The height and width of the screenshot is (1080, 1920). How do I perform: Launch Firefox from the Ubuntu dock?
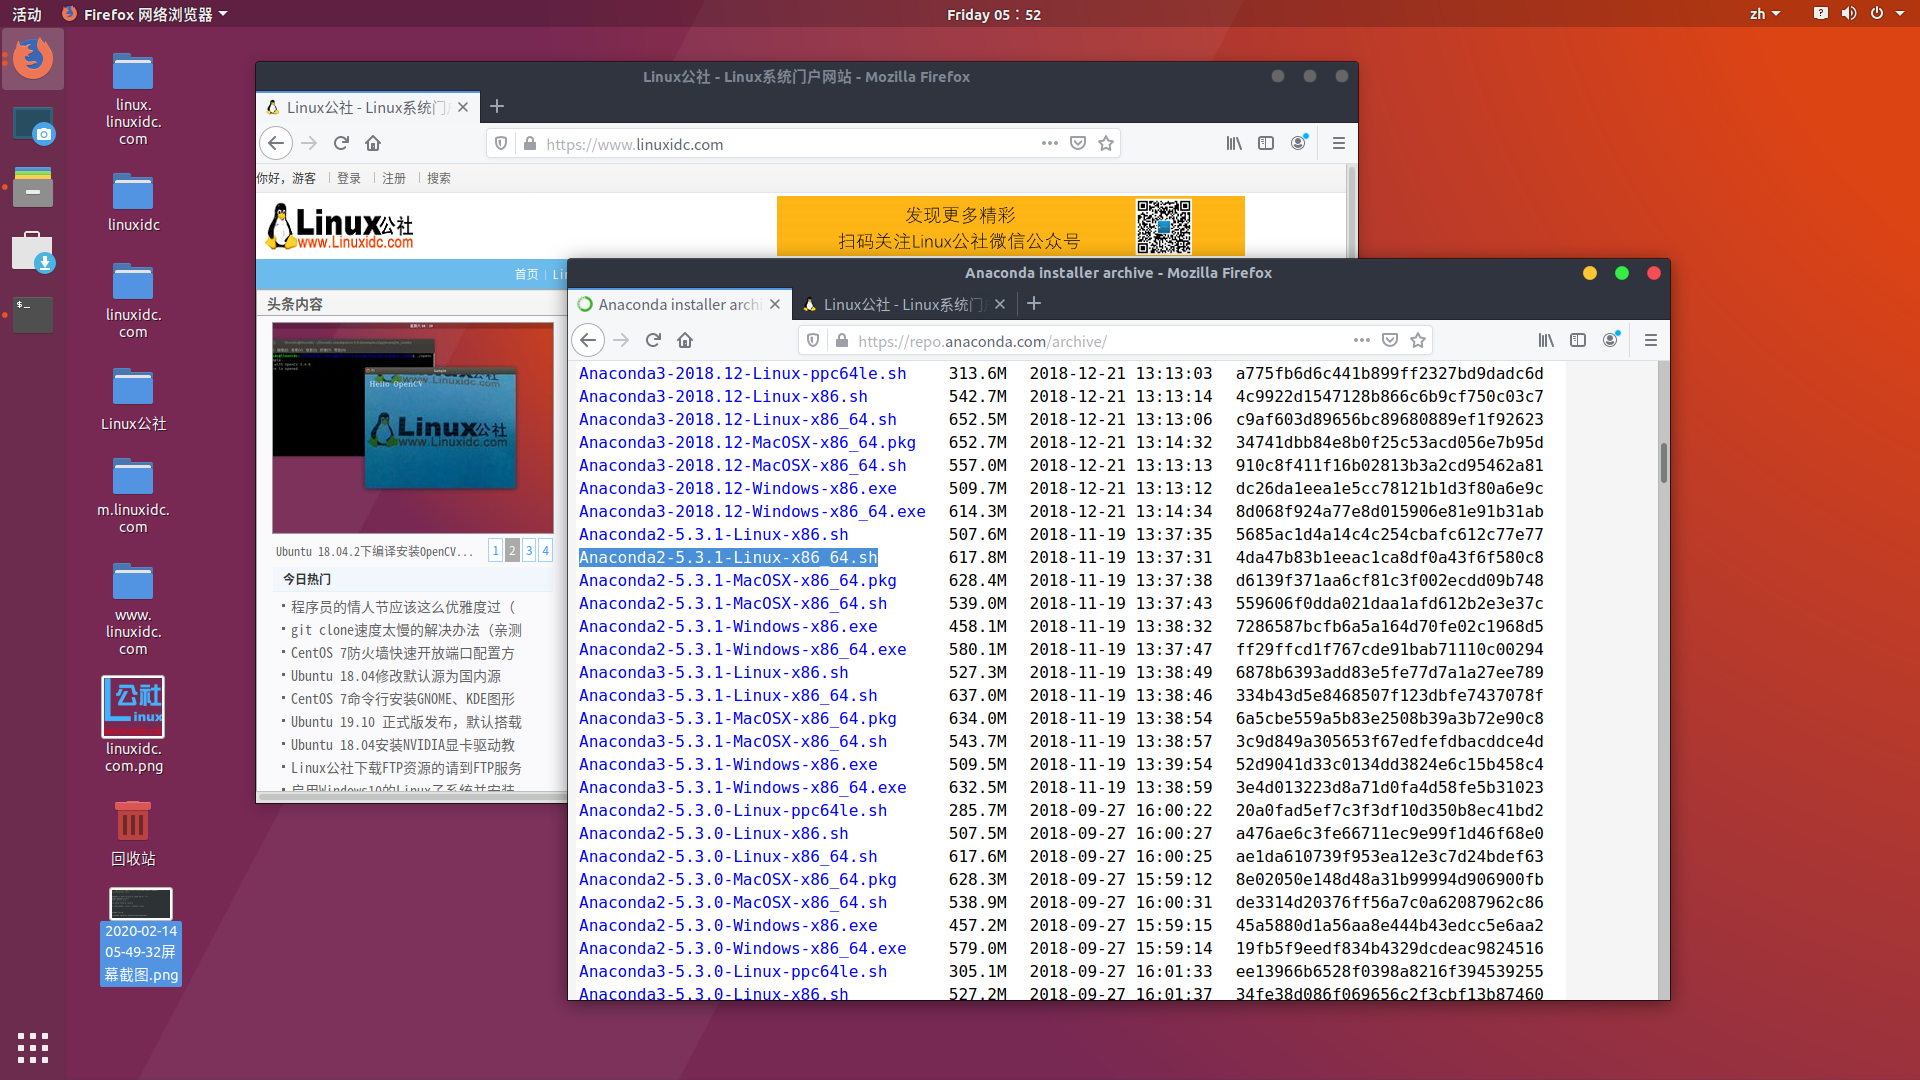tap(33, 58)
